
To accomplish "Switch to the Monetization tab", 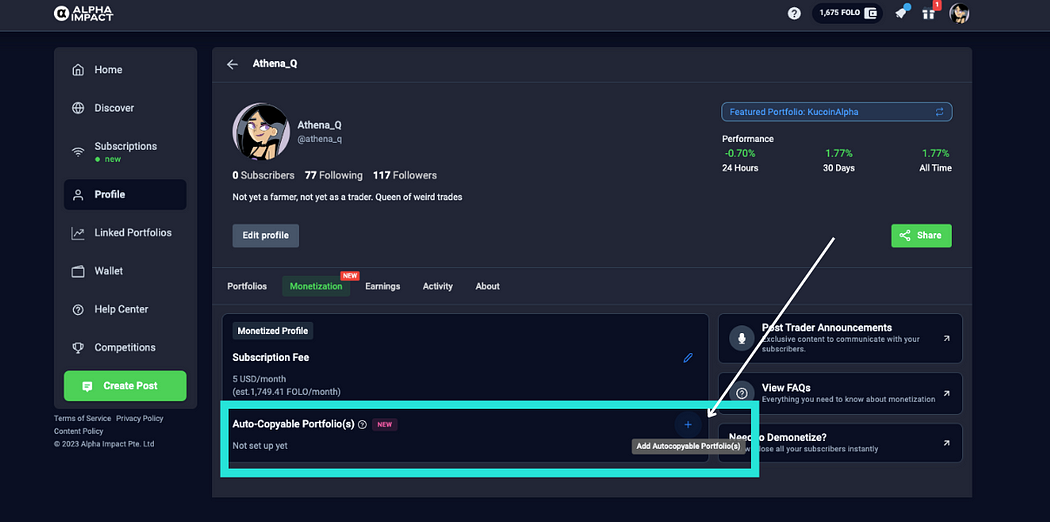I will [x=316, y=286].
